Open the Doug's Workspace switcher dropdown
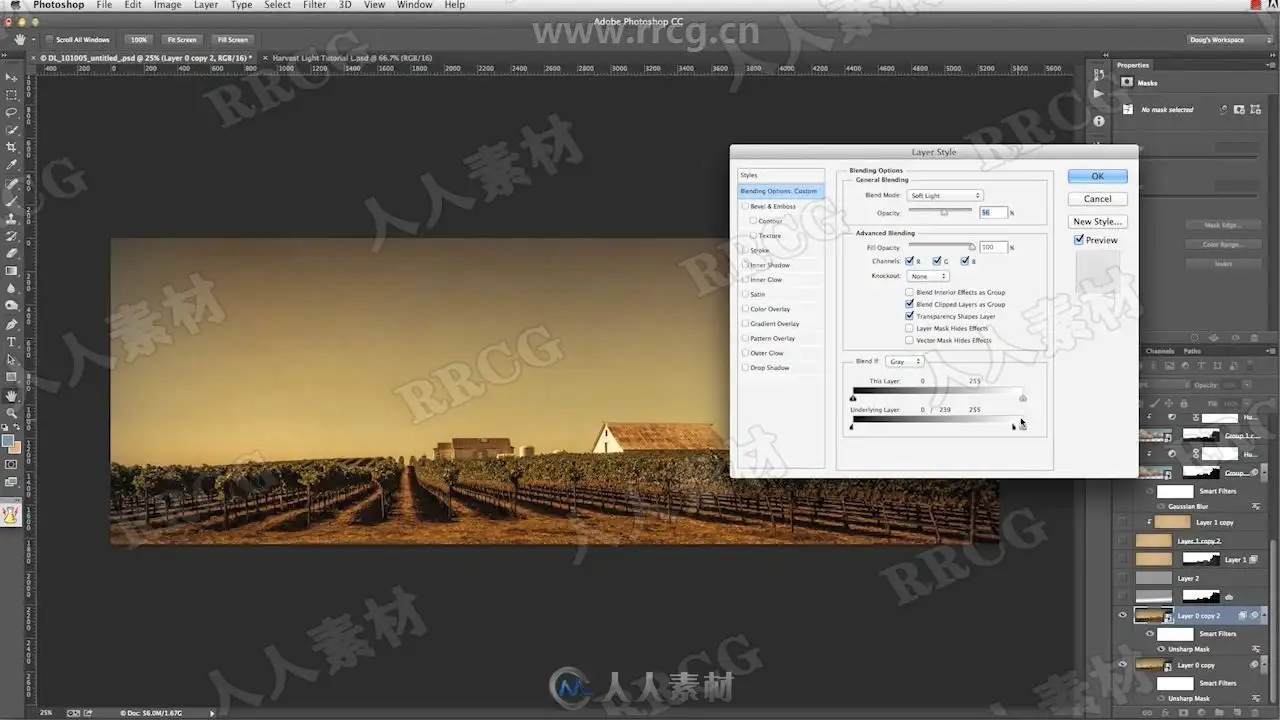The height and width of the screenshot is (720, 1280). [1229, 40]
